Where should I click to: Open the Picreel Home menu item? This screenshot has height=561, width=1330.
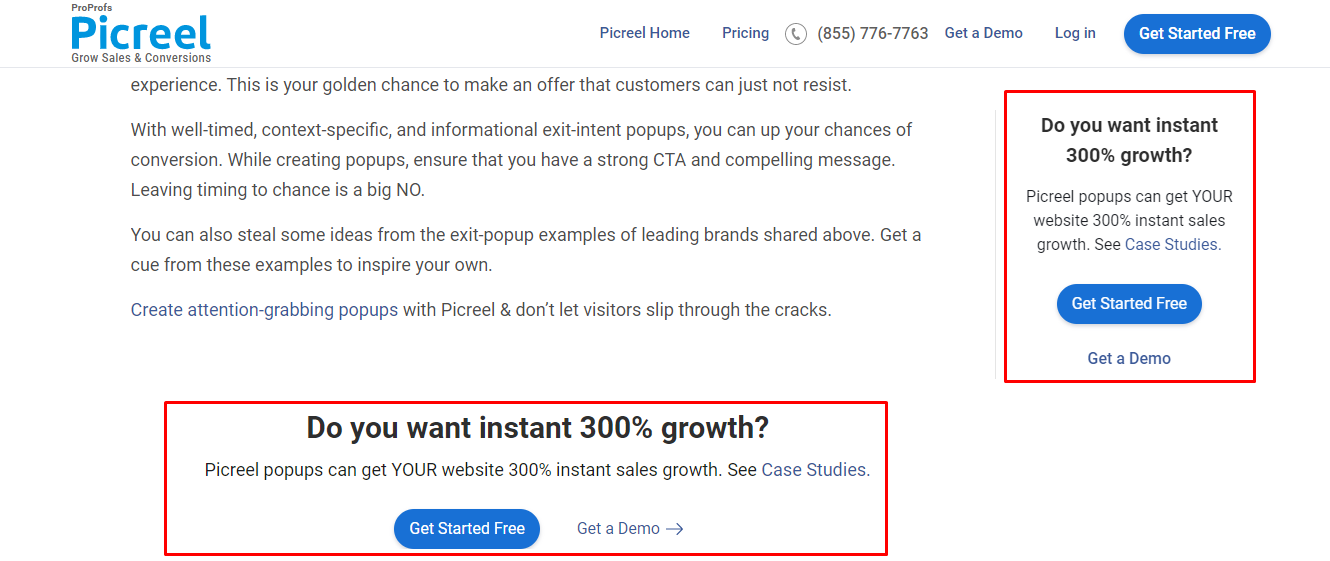[644, 33]
